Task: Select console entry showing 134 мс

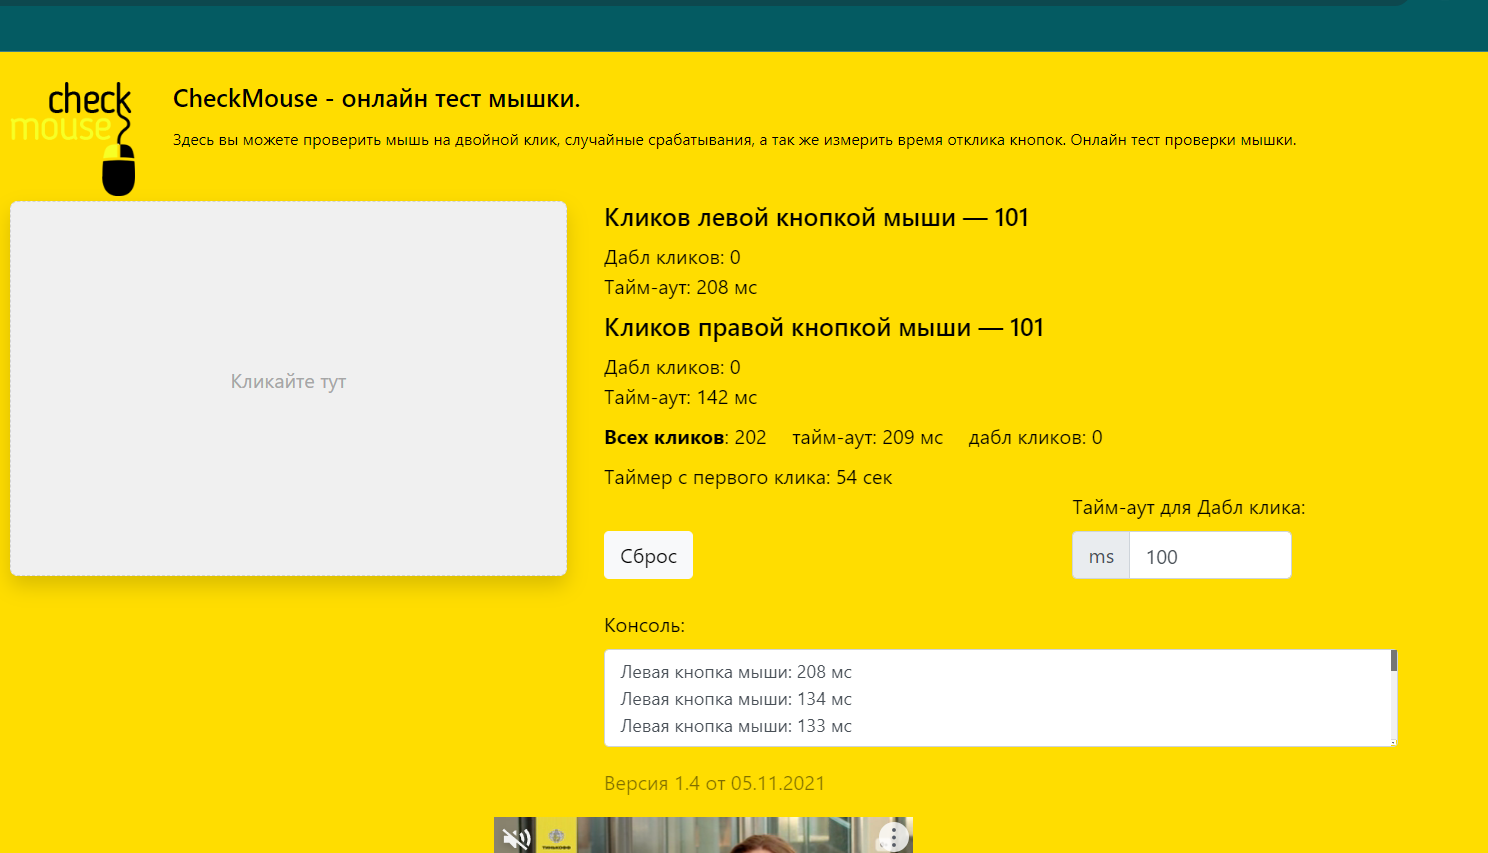Action: (x=736, y=699)
